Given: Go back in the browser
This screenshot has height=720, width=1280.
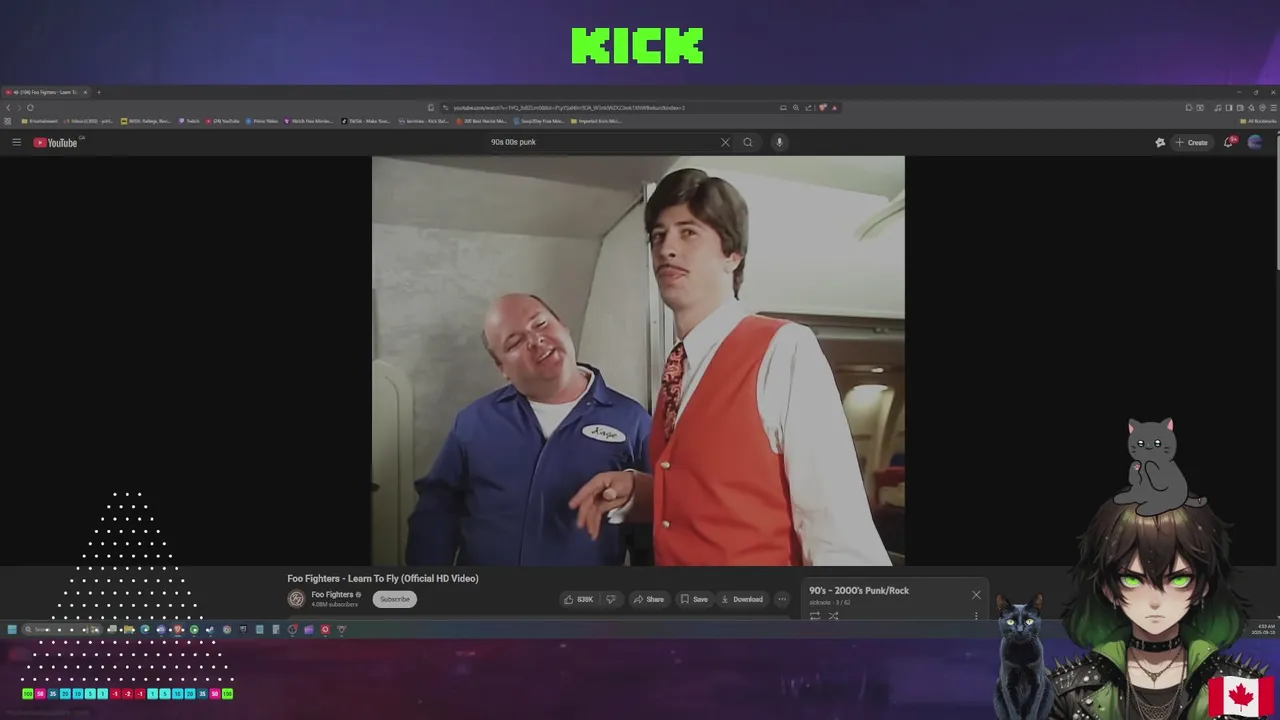Looking at the screenshot, I should [x=8, y=108].
